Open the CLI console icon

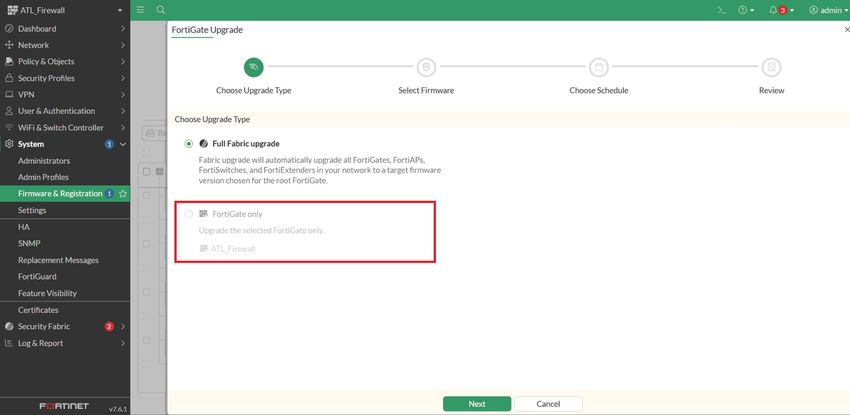pyautogui.click(x=722, y=10)
